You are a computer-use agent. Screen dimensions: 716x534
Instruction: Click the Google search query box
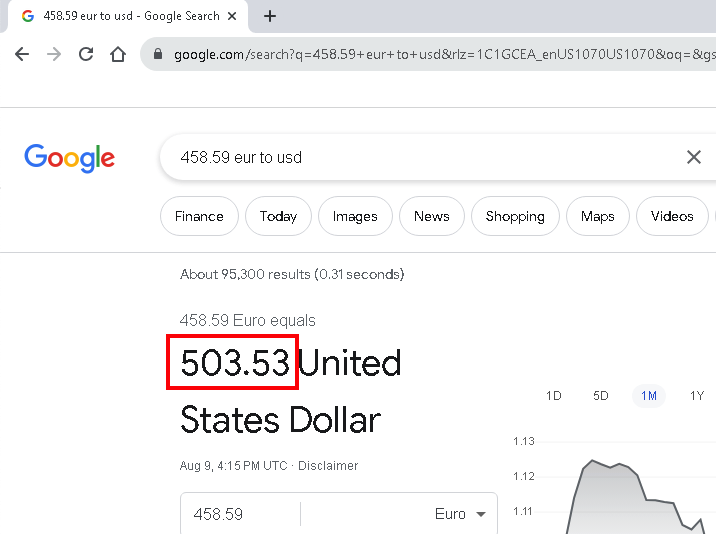point(420,157)
